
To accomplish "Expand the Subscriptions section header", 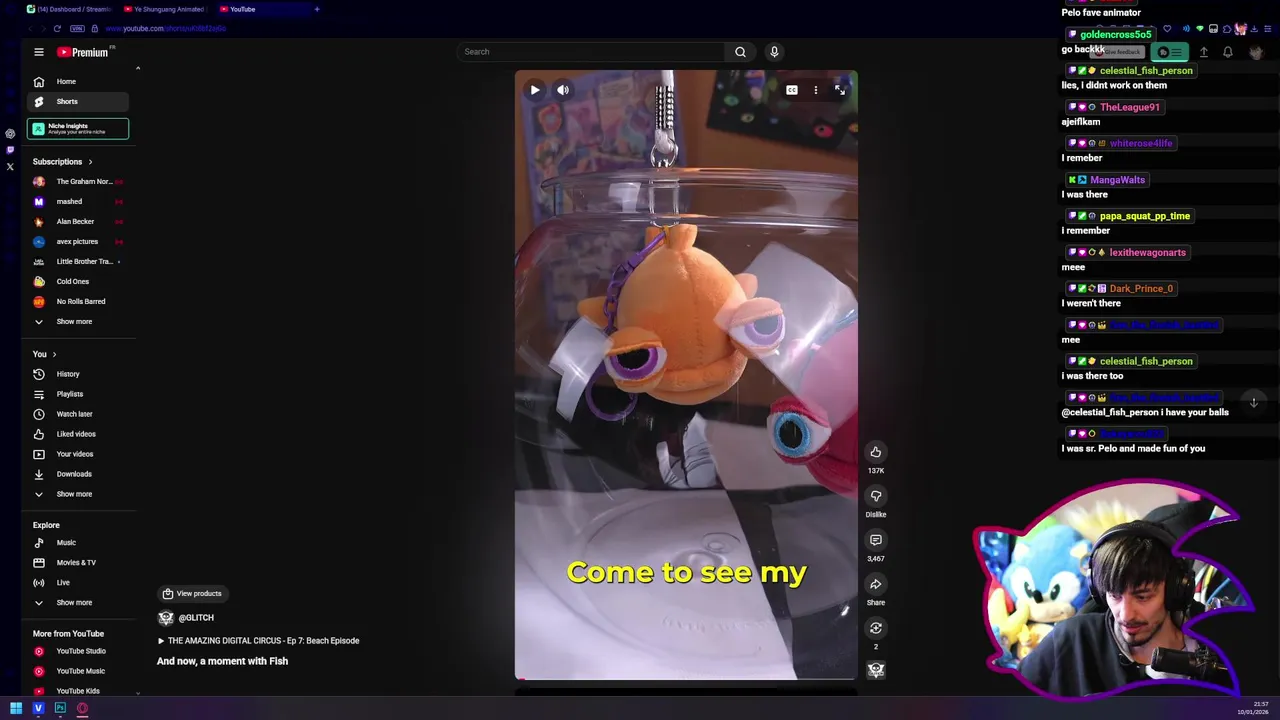I will (x=62, y=161).
